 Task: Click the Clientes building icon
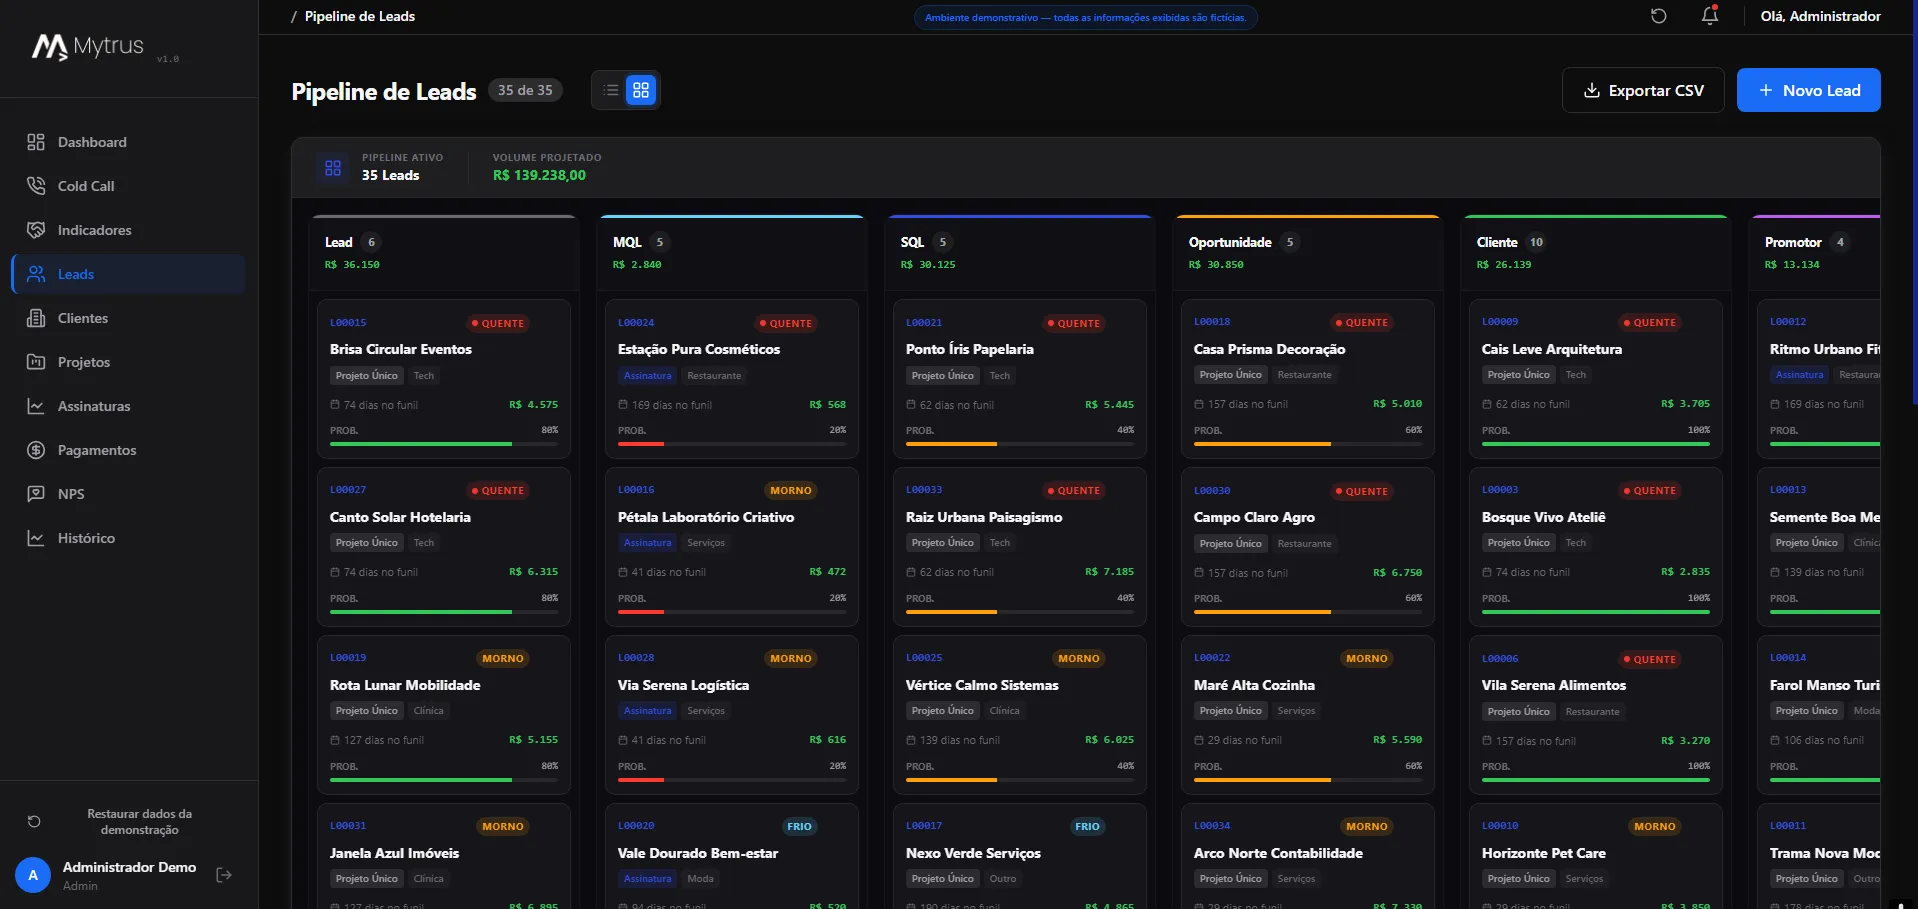(36, 318)
